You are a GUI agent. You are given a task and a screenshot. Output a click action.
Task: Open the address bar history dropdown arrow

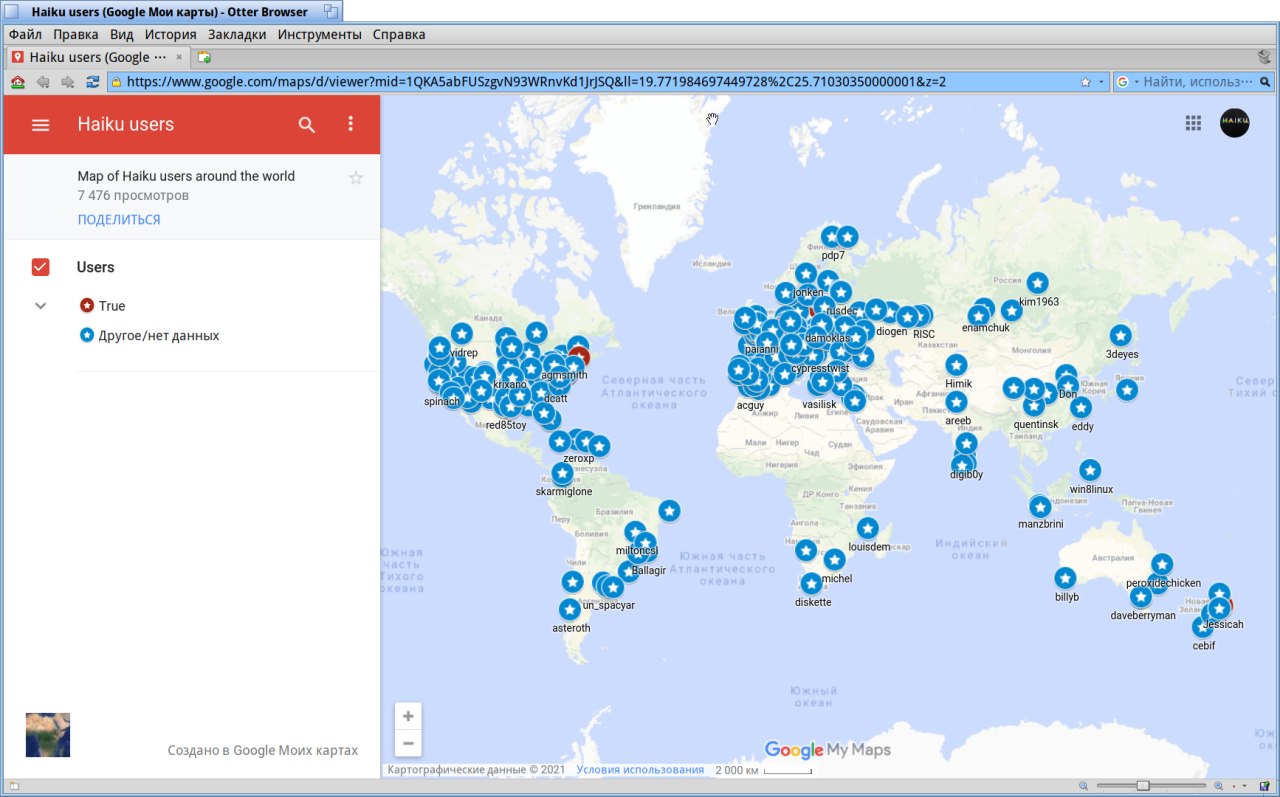click(1102, 82)
